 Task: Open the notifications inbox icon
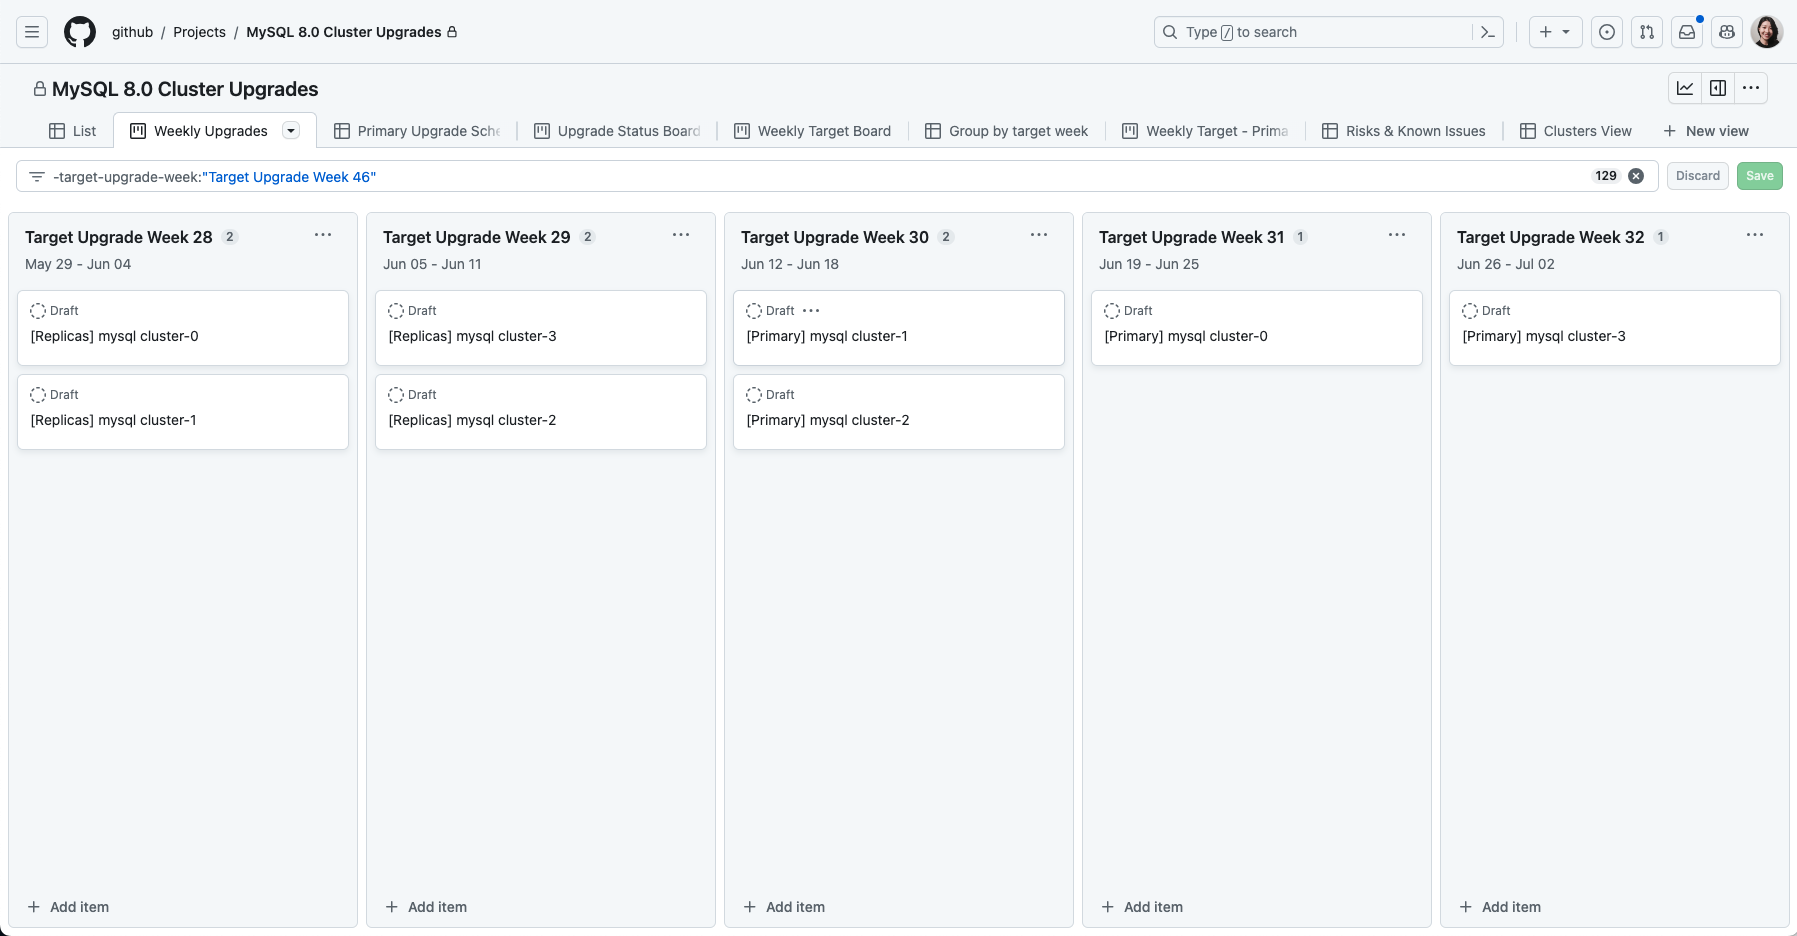pyautogui.click(x=1687, y=32)
